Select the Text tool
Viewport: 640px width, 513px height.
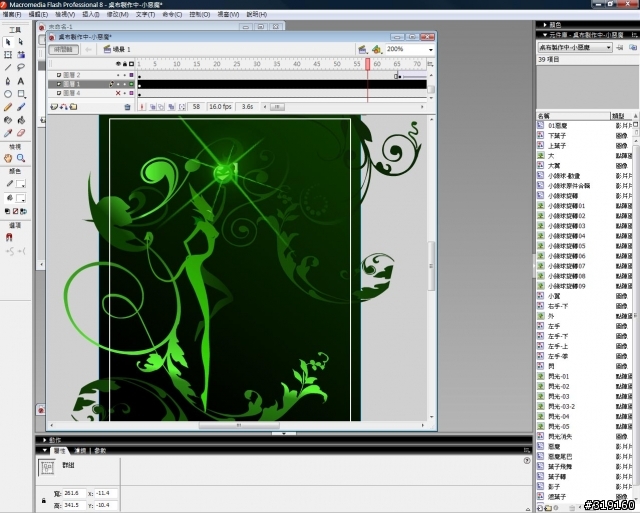click(x=21, y=81)
